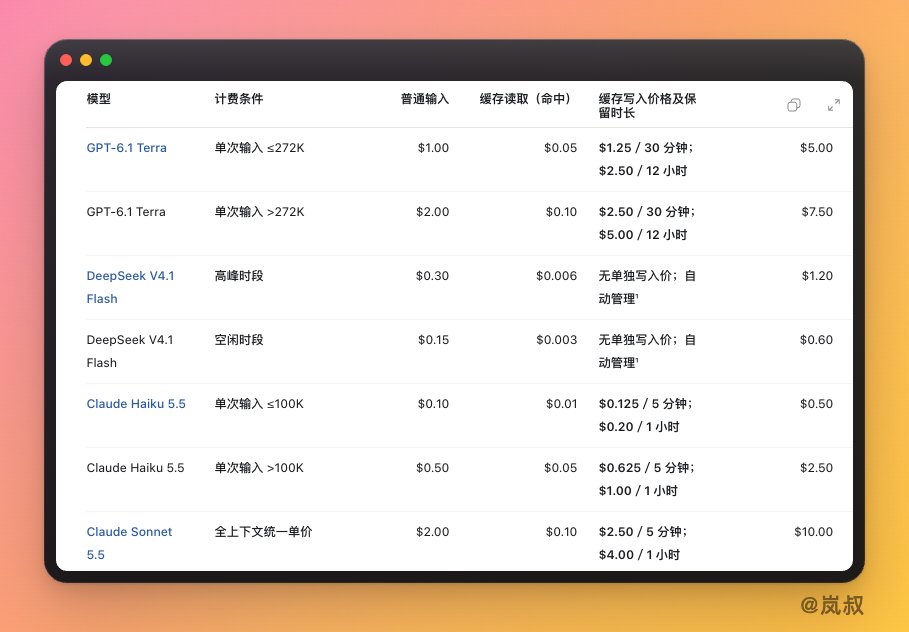This screenshot has height=632, width=909.
Task: Click the $10.00 last-column value
Action: pyautogui.click(x=813, y=532)
